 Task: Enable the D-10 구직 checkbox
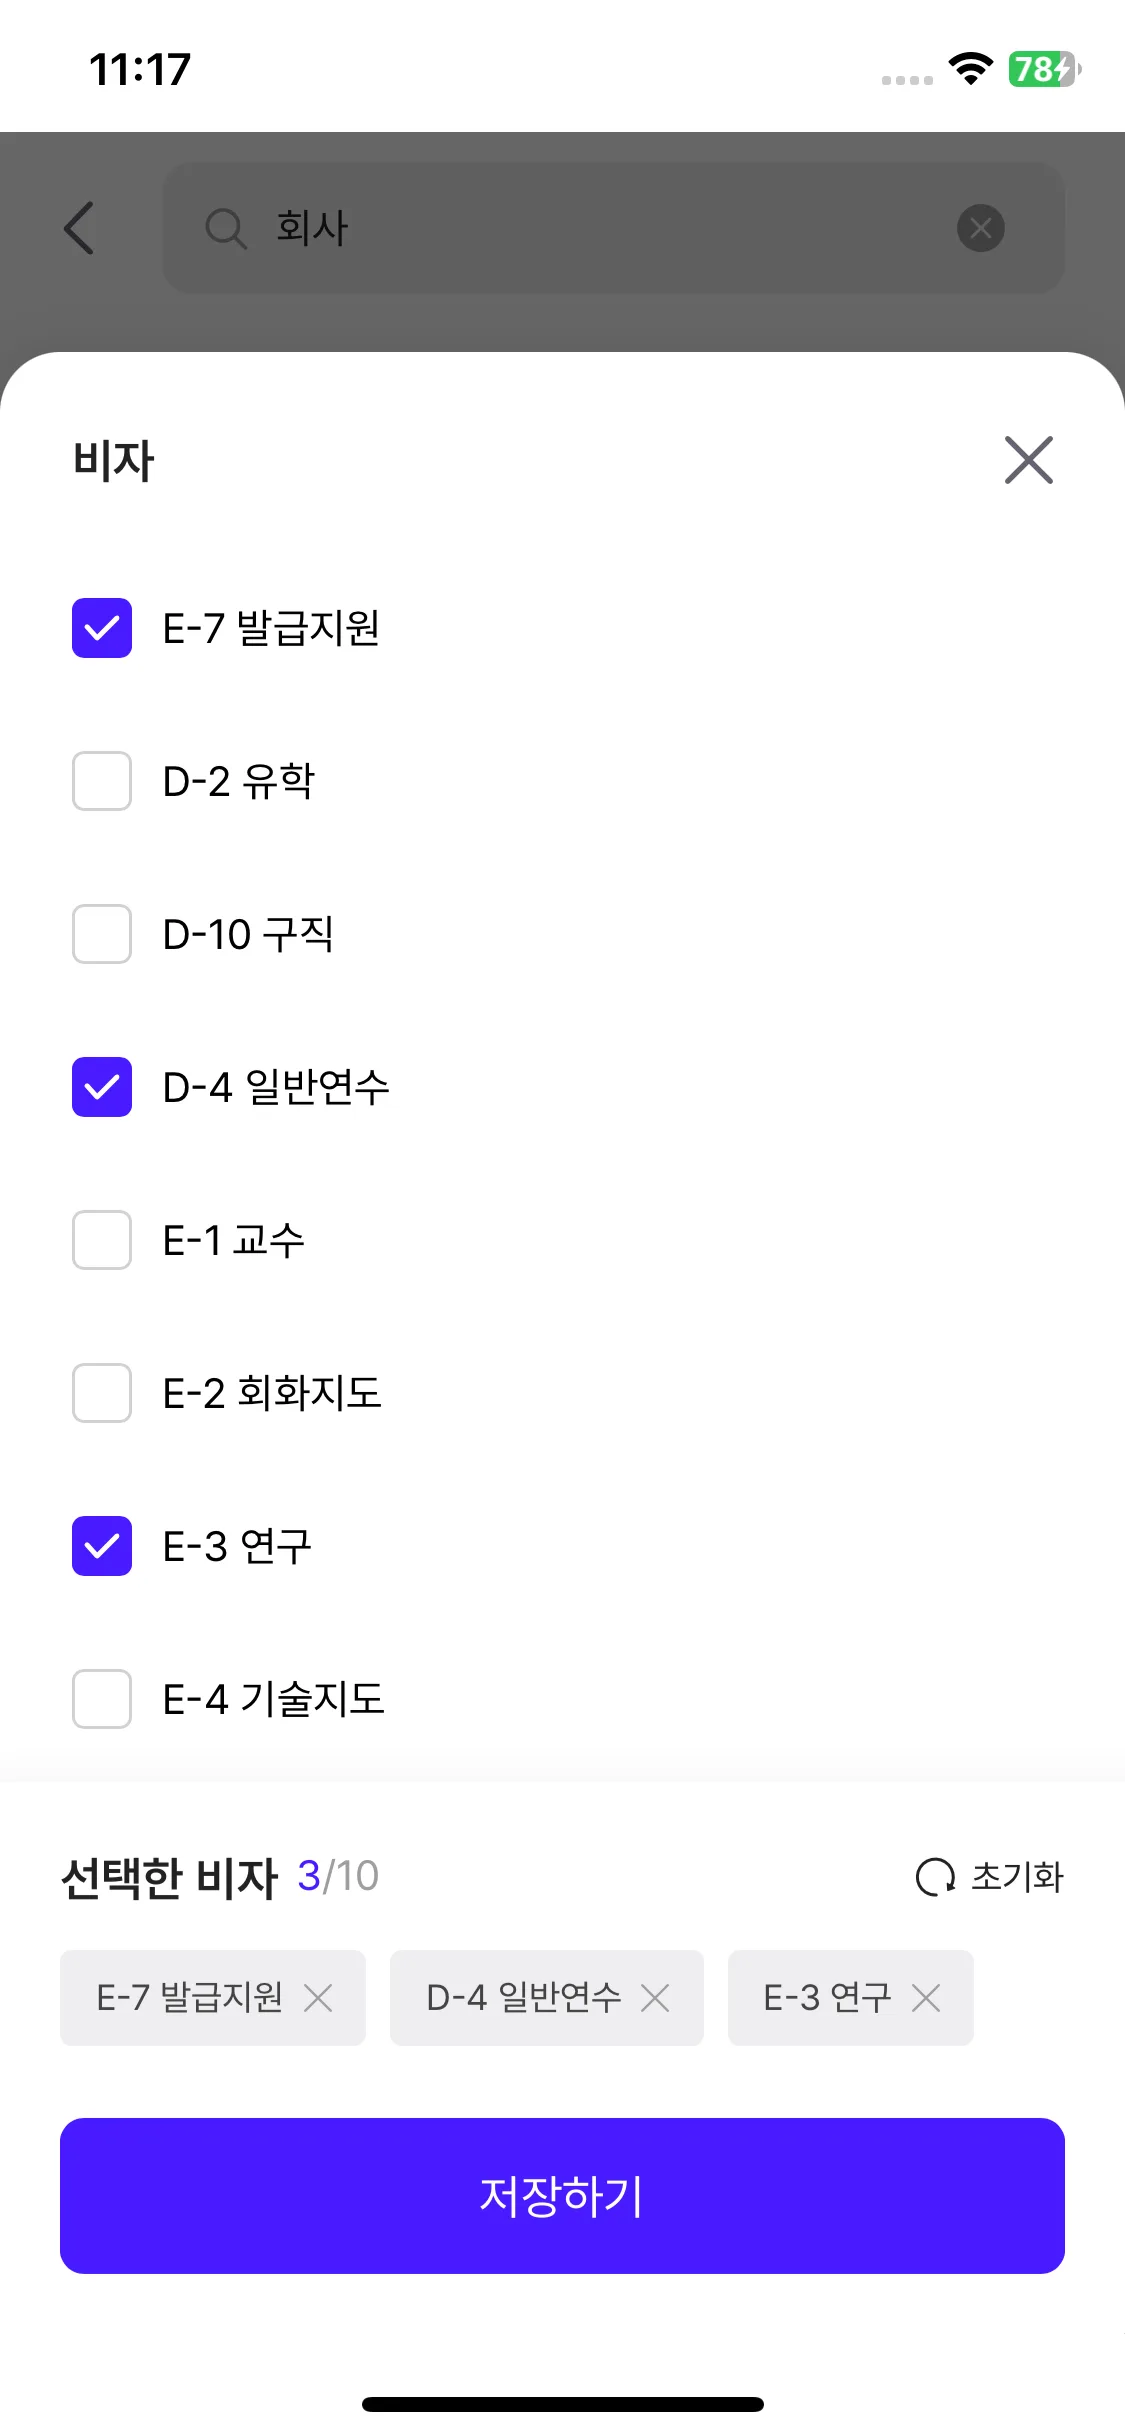tap(102, 934)
